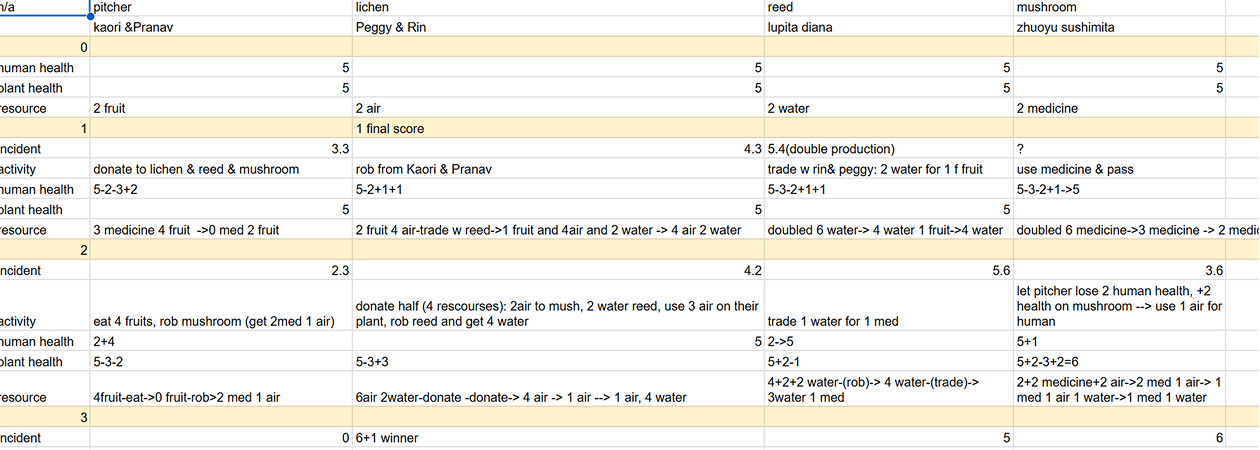1260x450 pixels.
Task: Select the '1 final score' cell
Action: [x=557, y=129]
